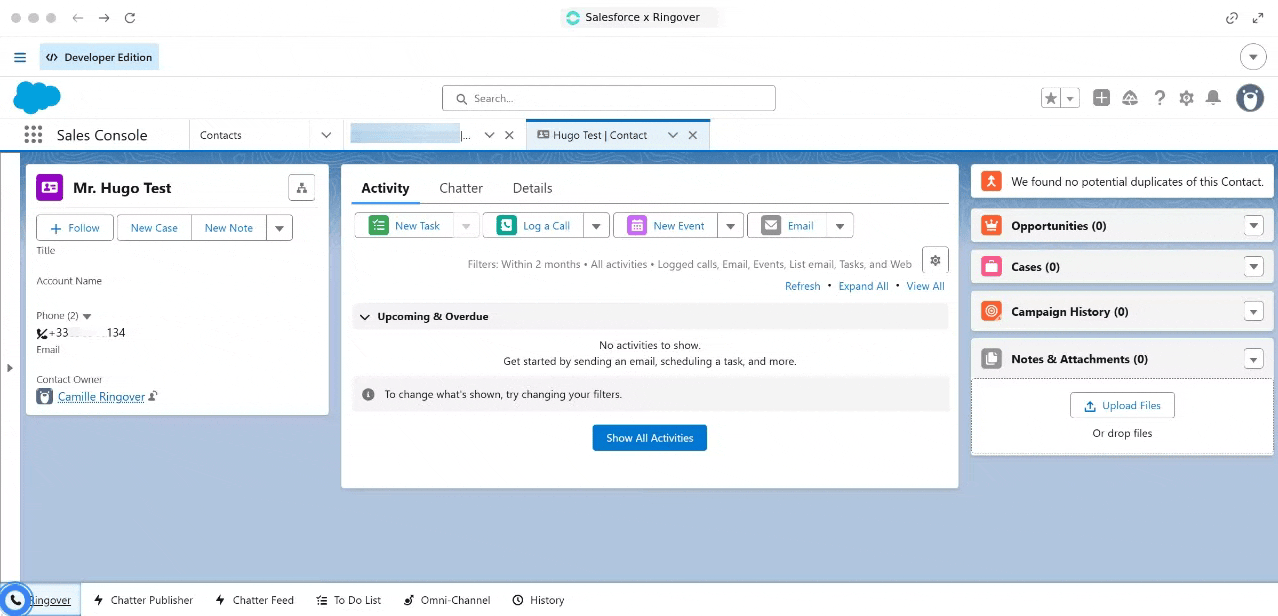Open Setup gear icon
1278x616 pixels.
[x=1186, y=97]
